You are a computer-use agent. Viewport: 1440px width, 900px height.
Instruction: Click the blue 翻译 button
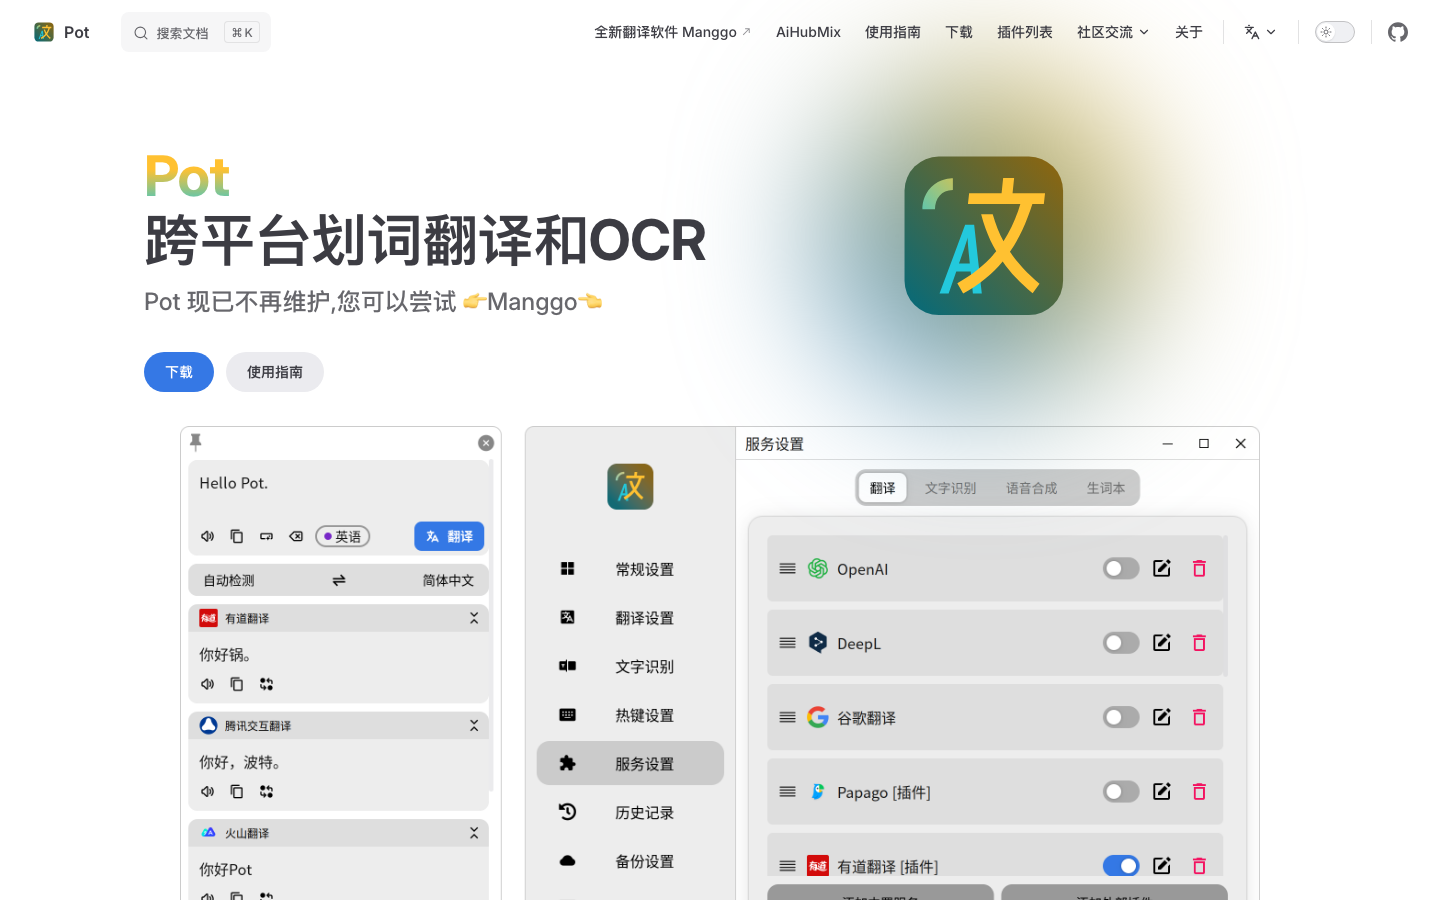[449, 536]
